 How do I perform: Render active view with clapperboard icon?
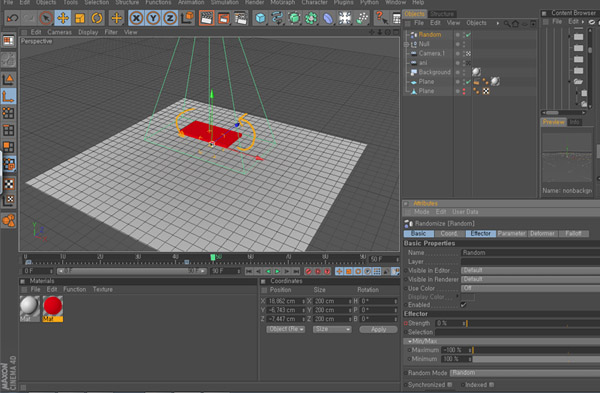pos(207,18)
